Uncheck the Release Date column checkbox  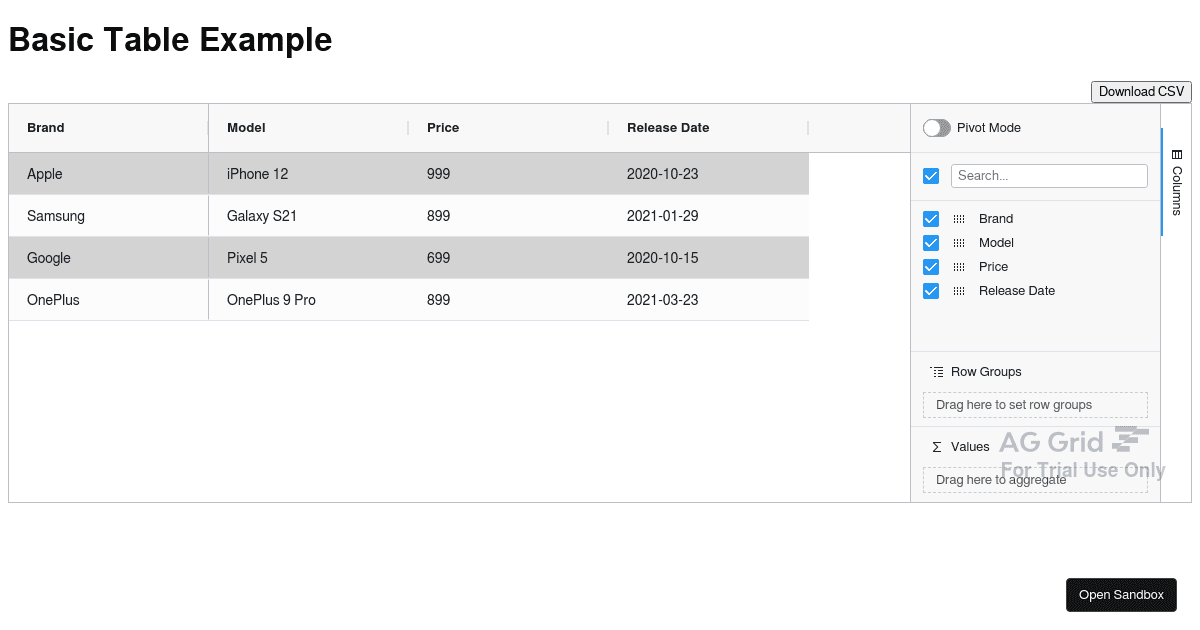pos(931,291)
